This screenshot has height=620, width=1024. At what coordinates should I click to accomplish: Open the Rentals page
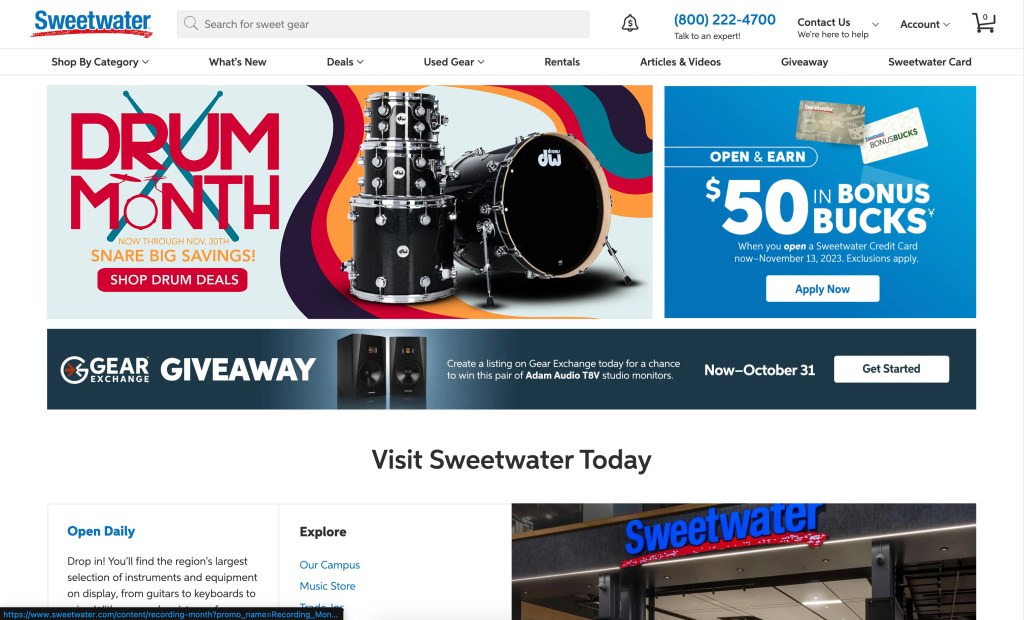pos(562,62)
